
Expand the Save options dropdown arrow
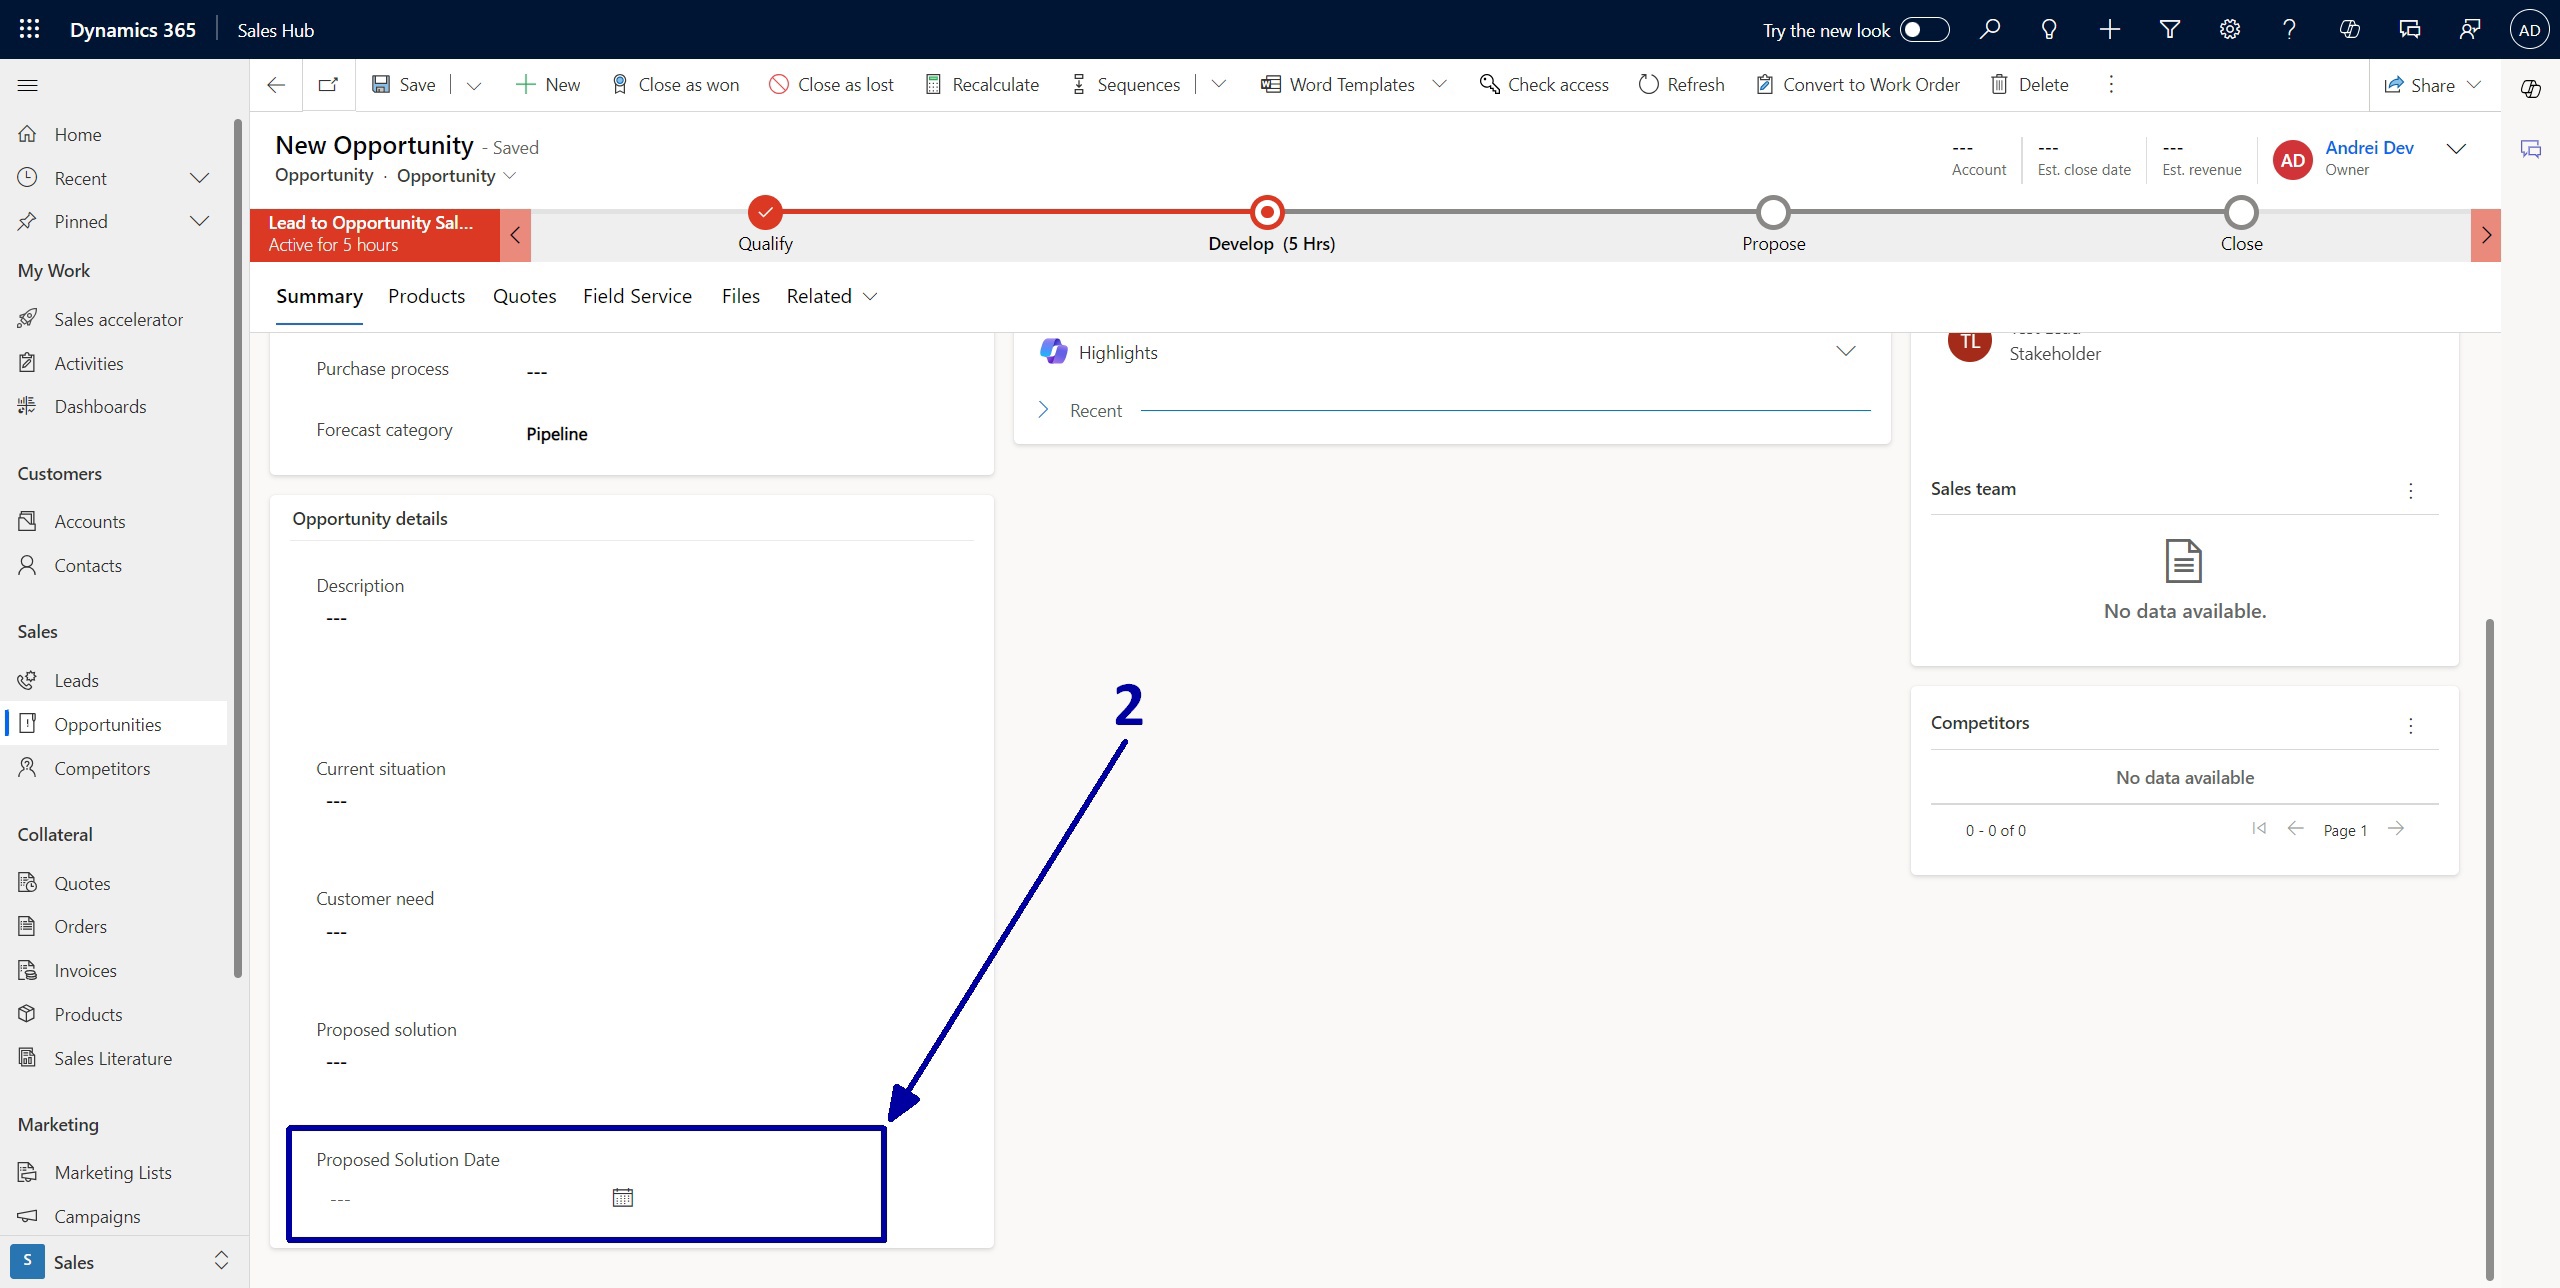[474, 85]
